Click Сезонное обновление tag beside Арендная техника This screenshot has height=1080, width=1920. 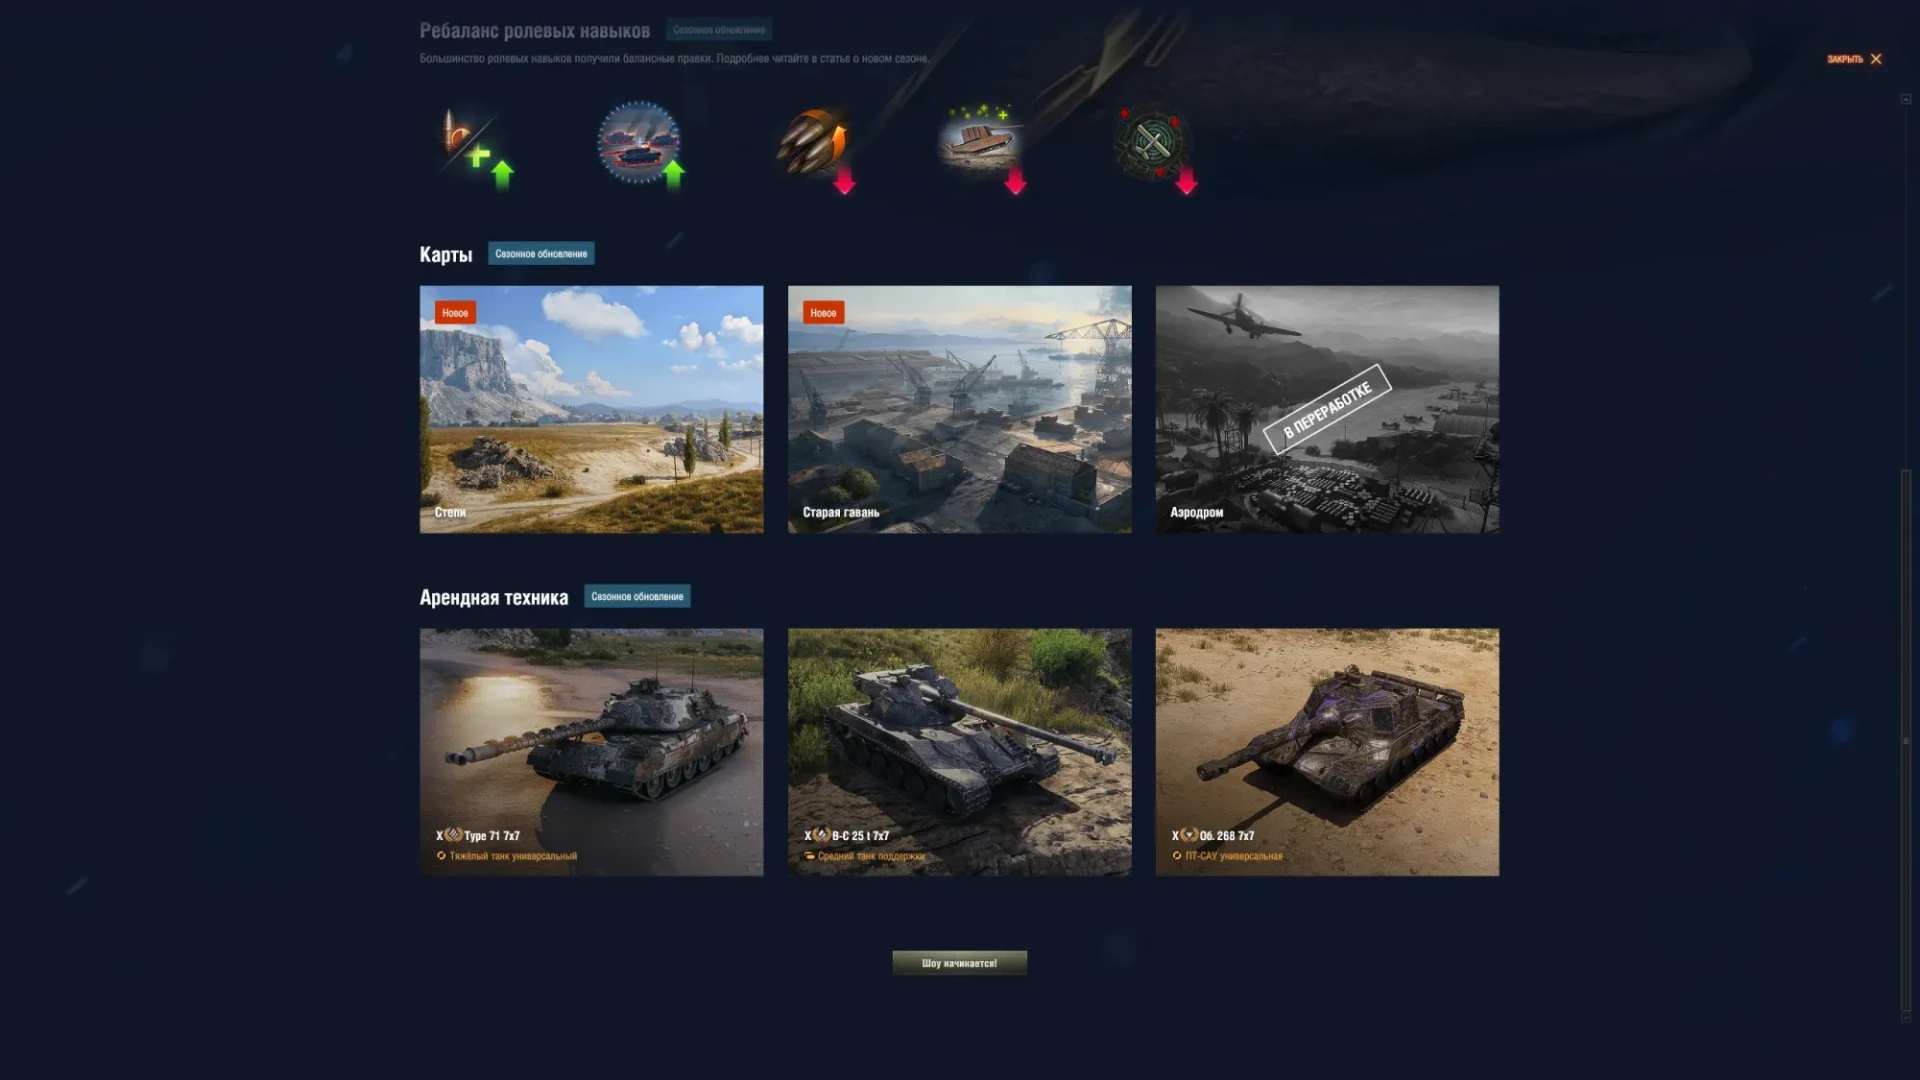point(637,597)
